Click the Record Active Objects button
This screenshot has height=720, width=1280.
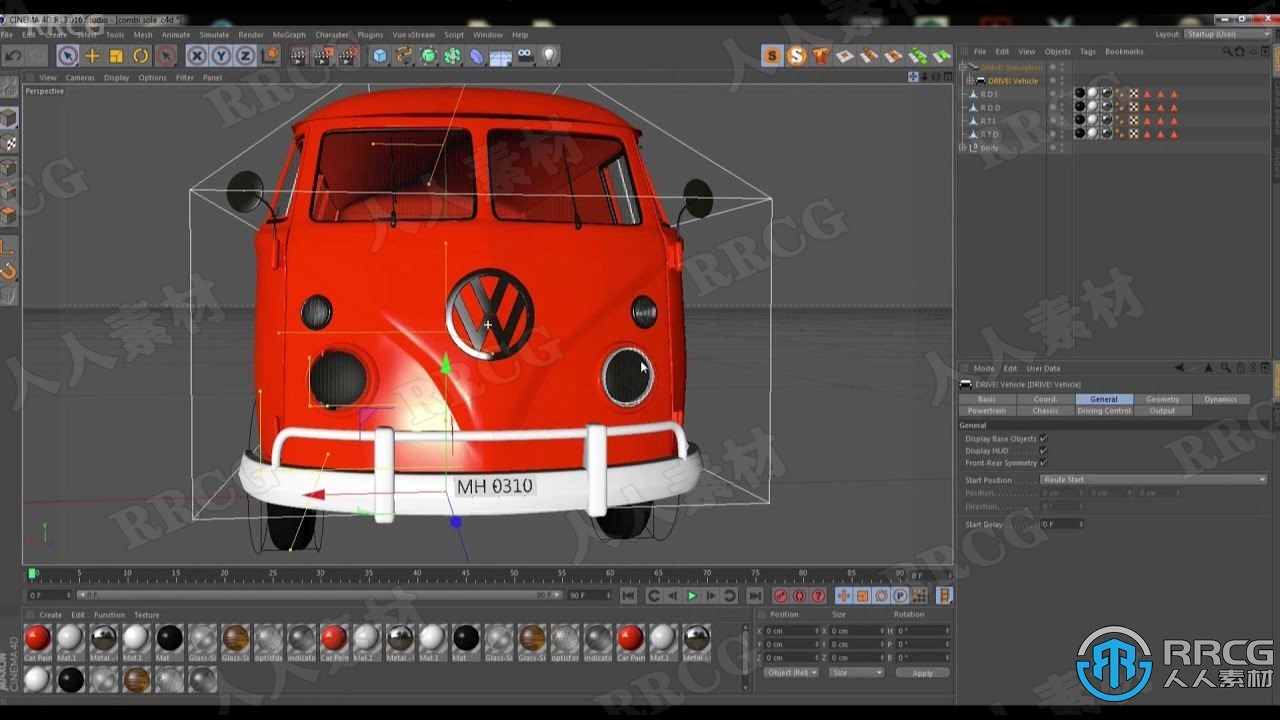(781, 596)
